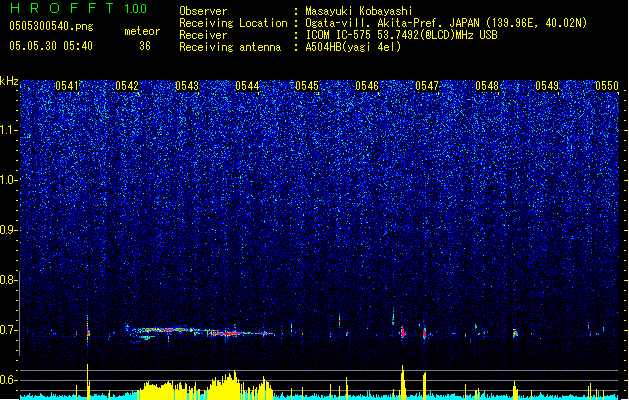This screenshot has width=629, height=400.
Task: Click the 0549 time marker
Action: [x=547, y=86]
